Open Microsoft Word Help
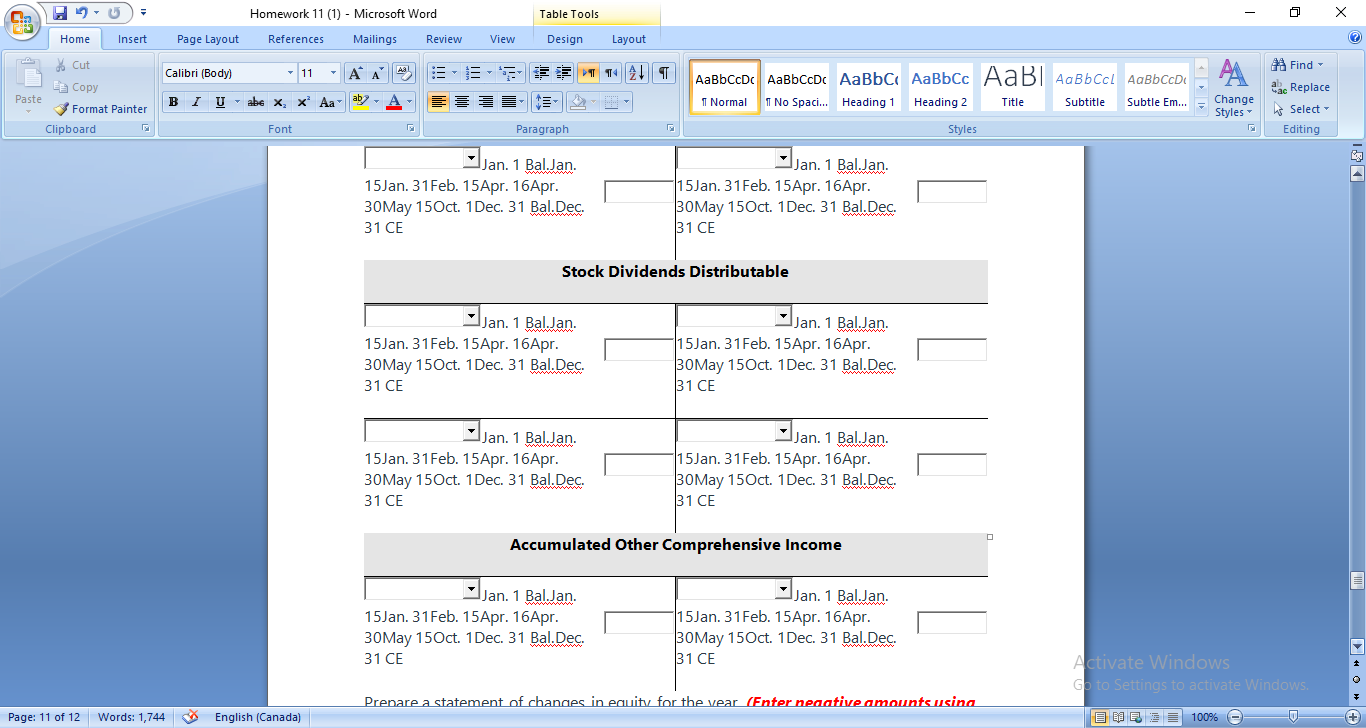Image resolution: width=1366 pixels, height=728 pixels. point(1354,38)
